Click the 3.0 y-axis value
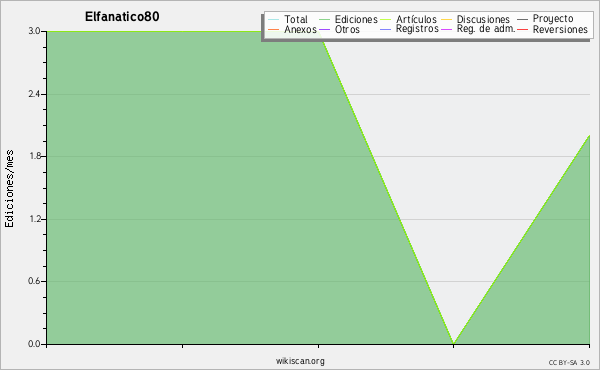Screen dimensions: 600x370 [x=34, y=31]
